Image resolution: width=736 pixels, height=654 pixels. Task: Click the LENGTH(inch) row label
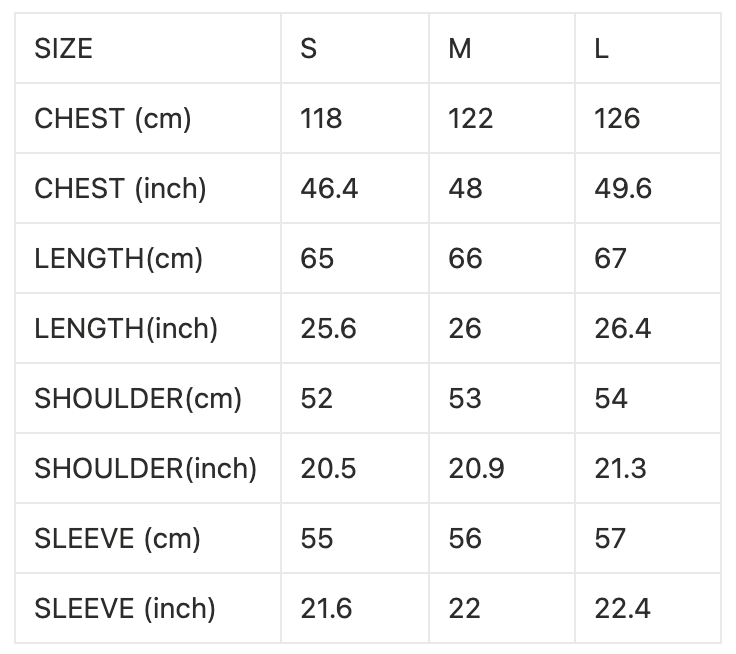pyautogui.click(x=126, y=328)
